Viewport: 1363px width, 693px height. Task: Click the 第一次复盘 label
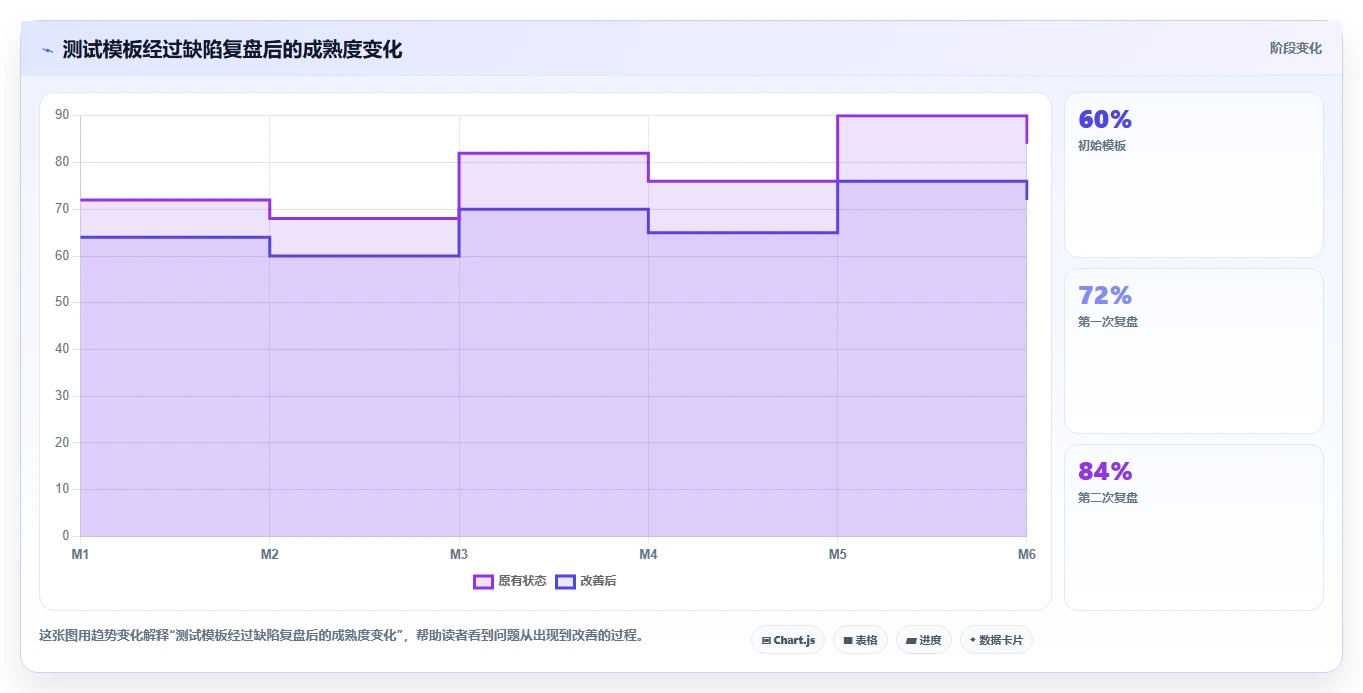[1108, 322]
